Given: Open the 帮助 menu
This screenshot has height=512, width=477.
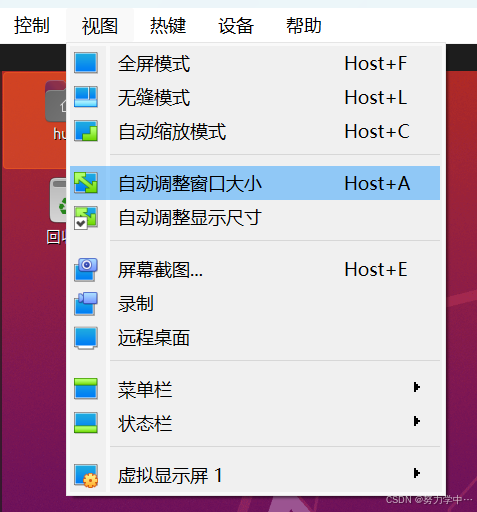Looking at the screenshot, I should point(304,26).
